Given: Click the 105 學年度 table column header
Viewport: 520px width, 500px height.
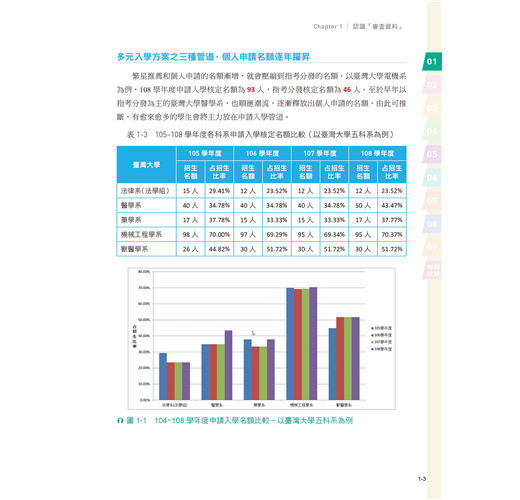Looking at the screenshot, I should coord(205,153).
